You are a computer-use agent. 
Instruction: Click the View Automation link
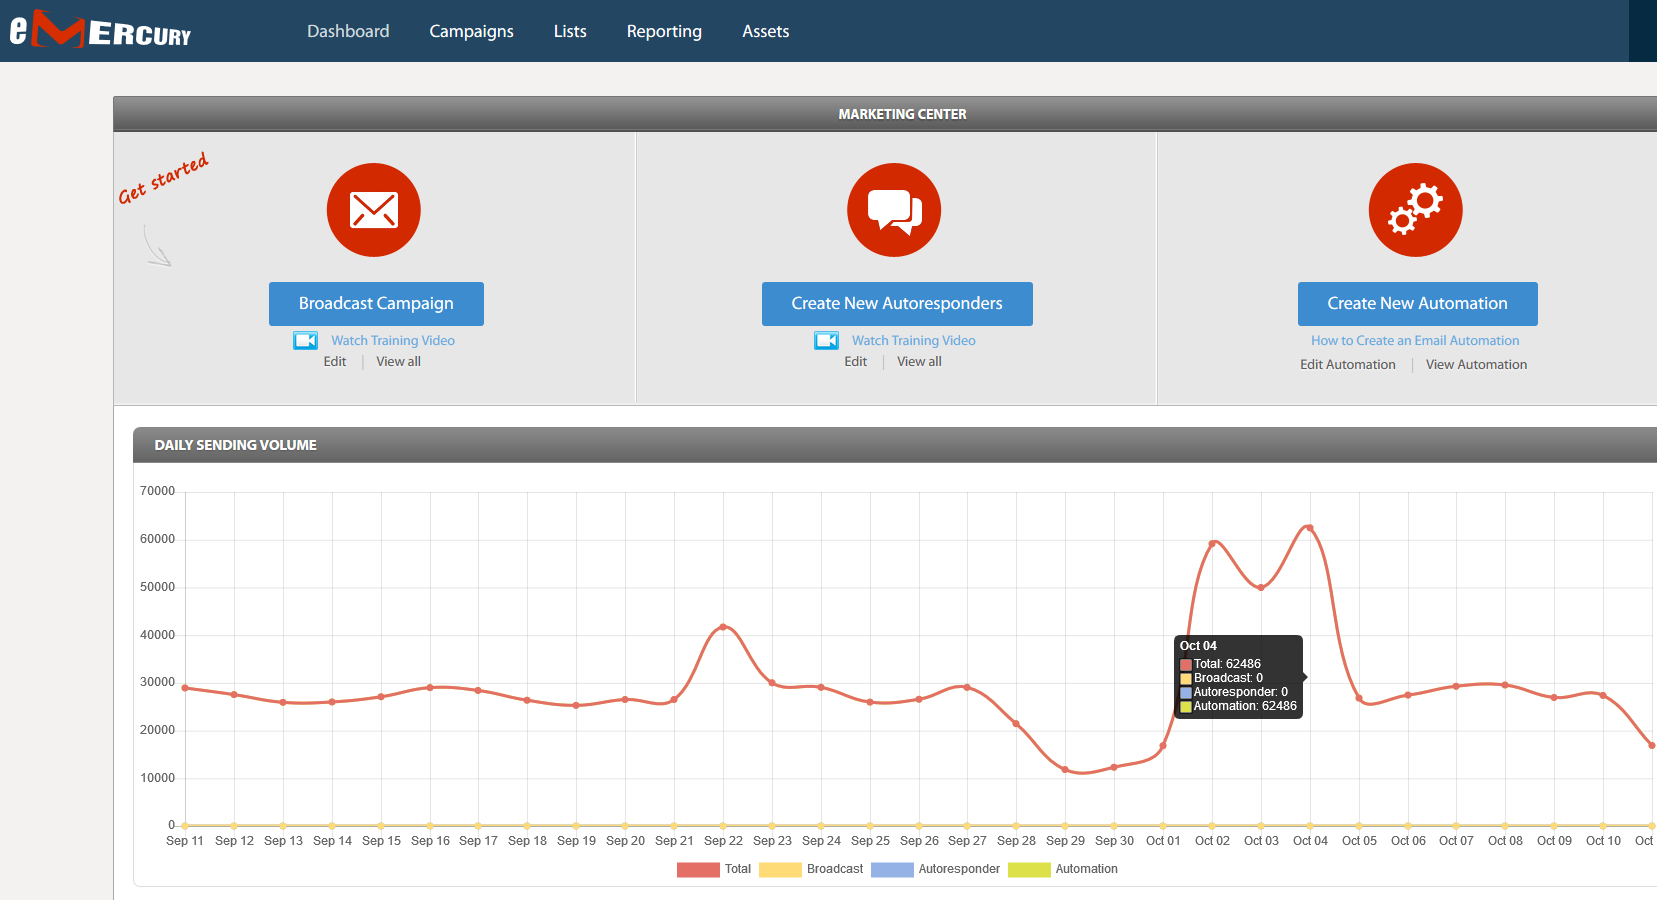pyautogui.click(x=1476, y=365)
